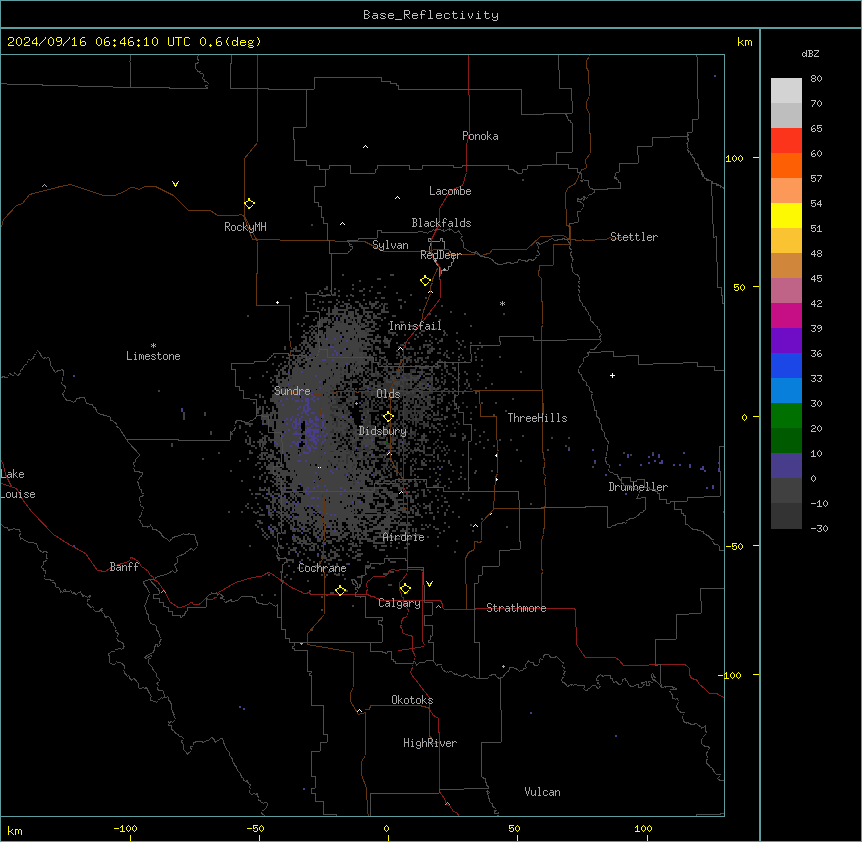This screenshot has width=862, height=842.
Task: Select the purple 39-36 dBZ legend swatch
Action: (x=786, y=341)
